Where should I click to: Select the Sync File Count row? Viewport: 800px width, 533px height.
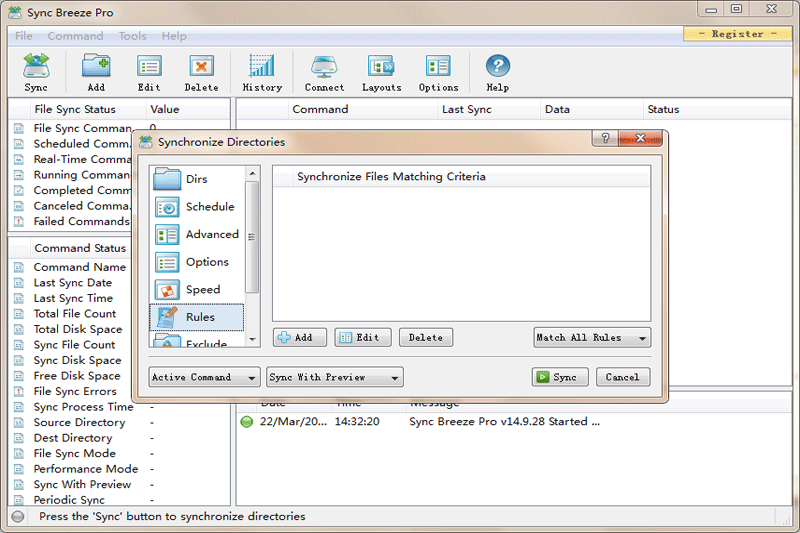point(71,345)
